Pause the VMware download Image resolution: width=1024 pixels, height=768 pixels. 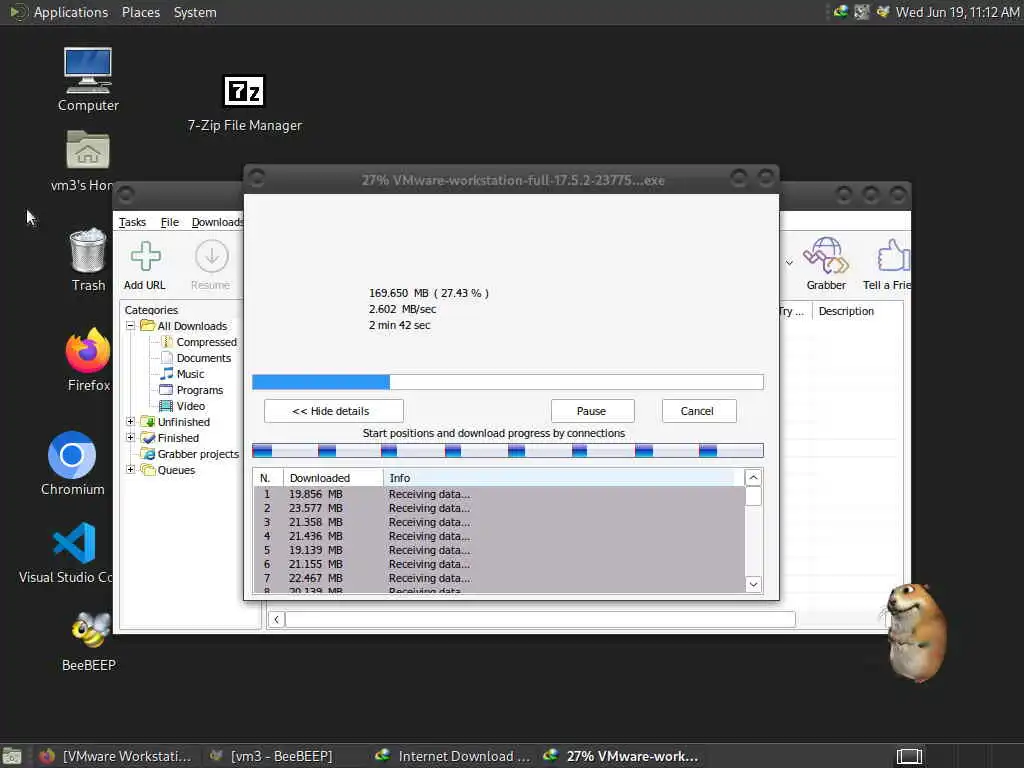click(592, 411)
